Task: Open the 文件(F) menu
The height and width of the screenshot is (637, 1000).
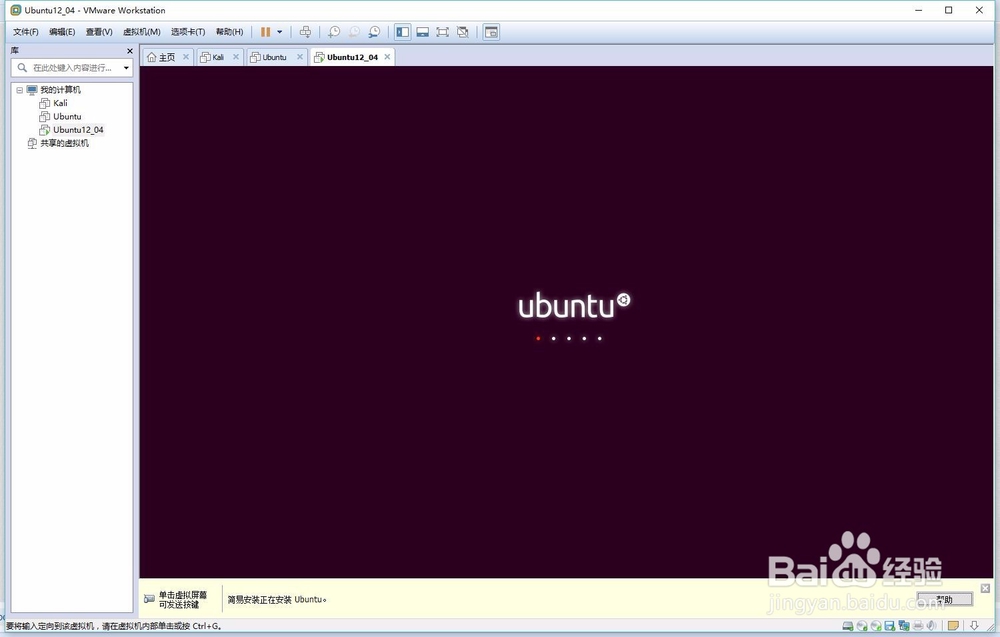Action: (x=26, y=32)
